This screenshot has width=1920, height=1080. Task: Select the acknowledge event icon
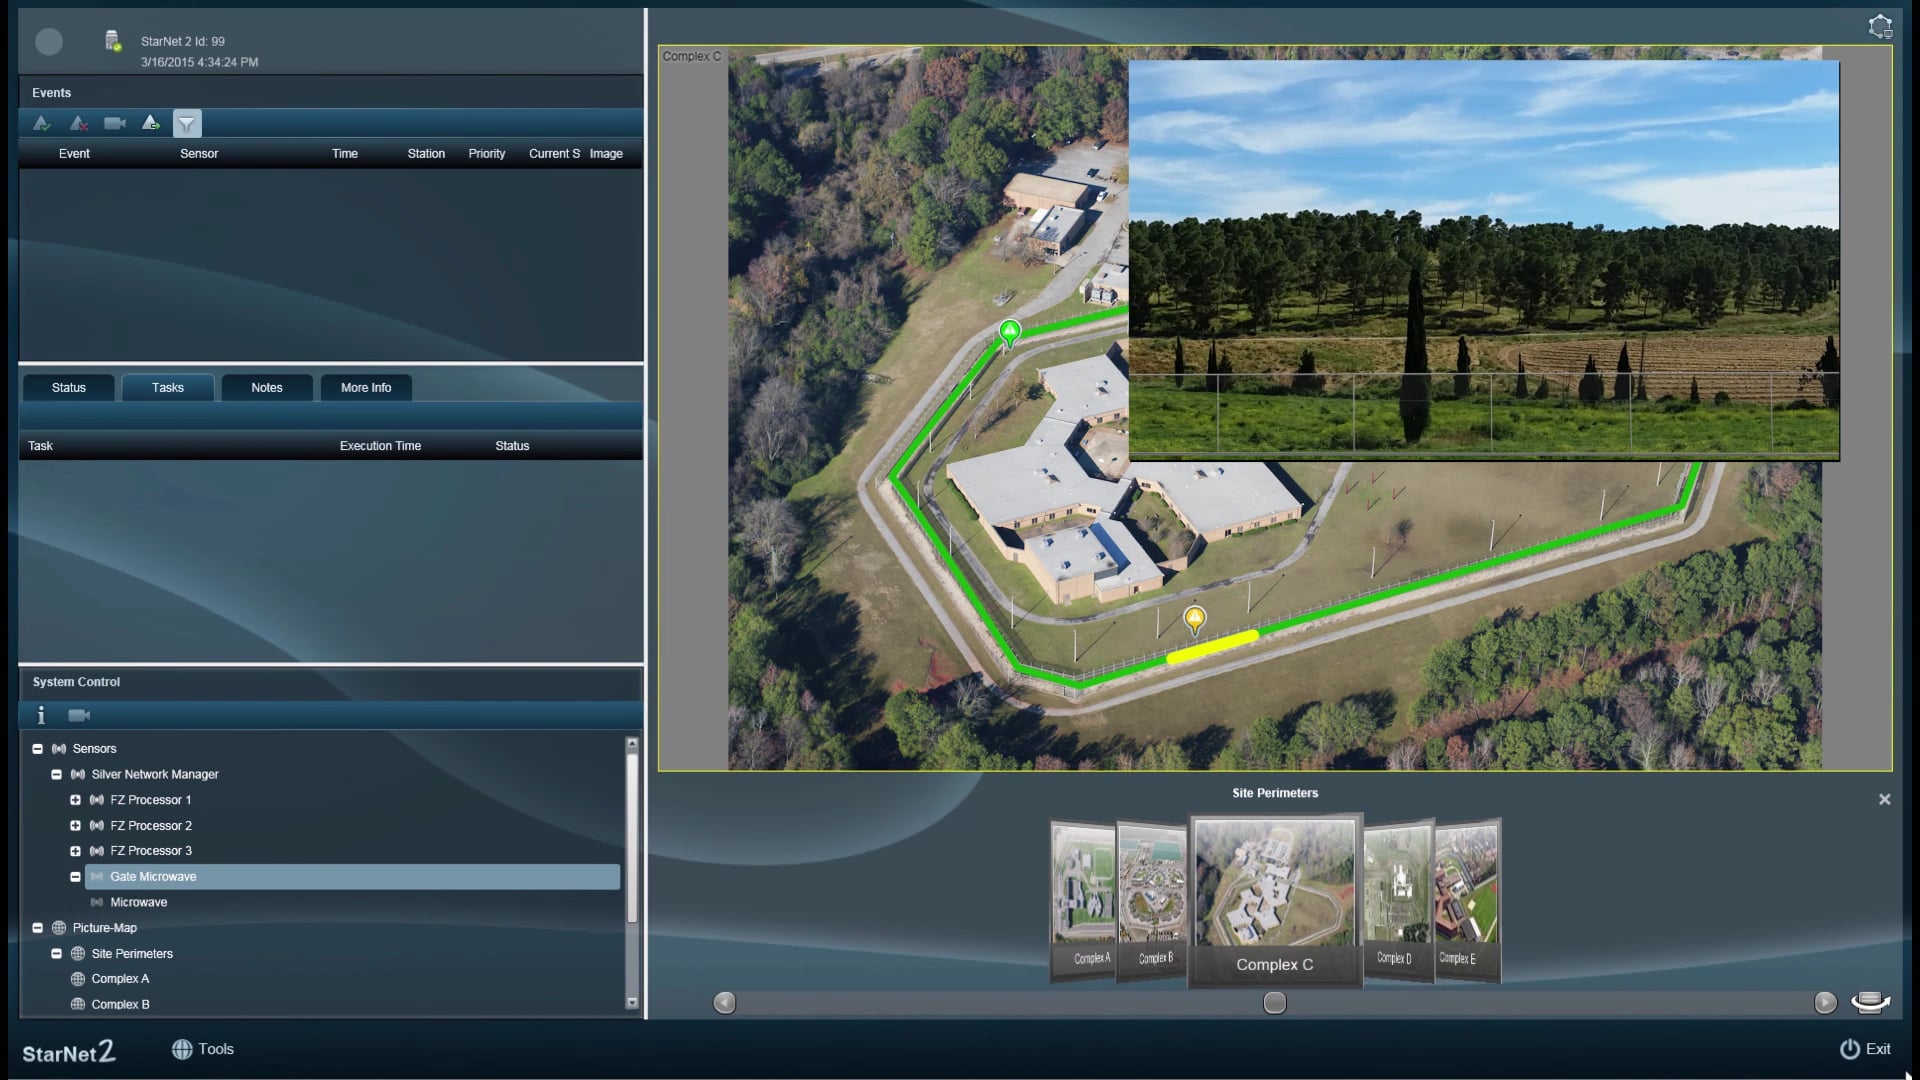pyautogui.click(x=42, y=123)
